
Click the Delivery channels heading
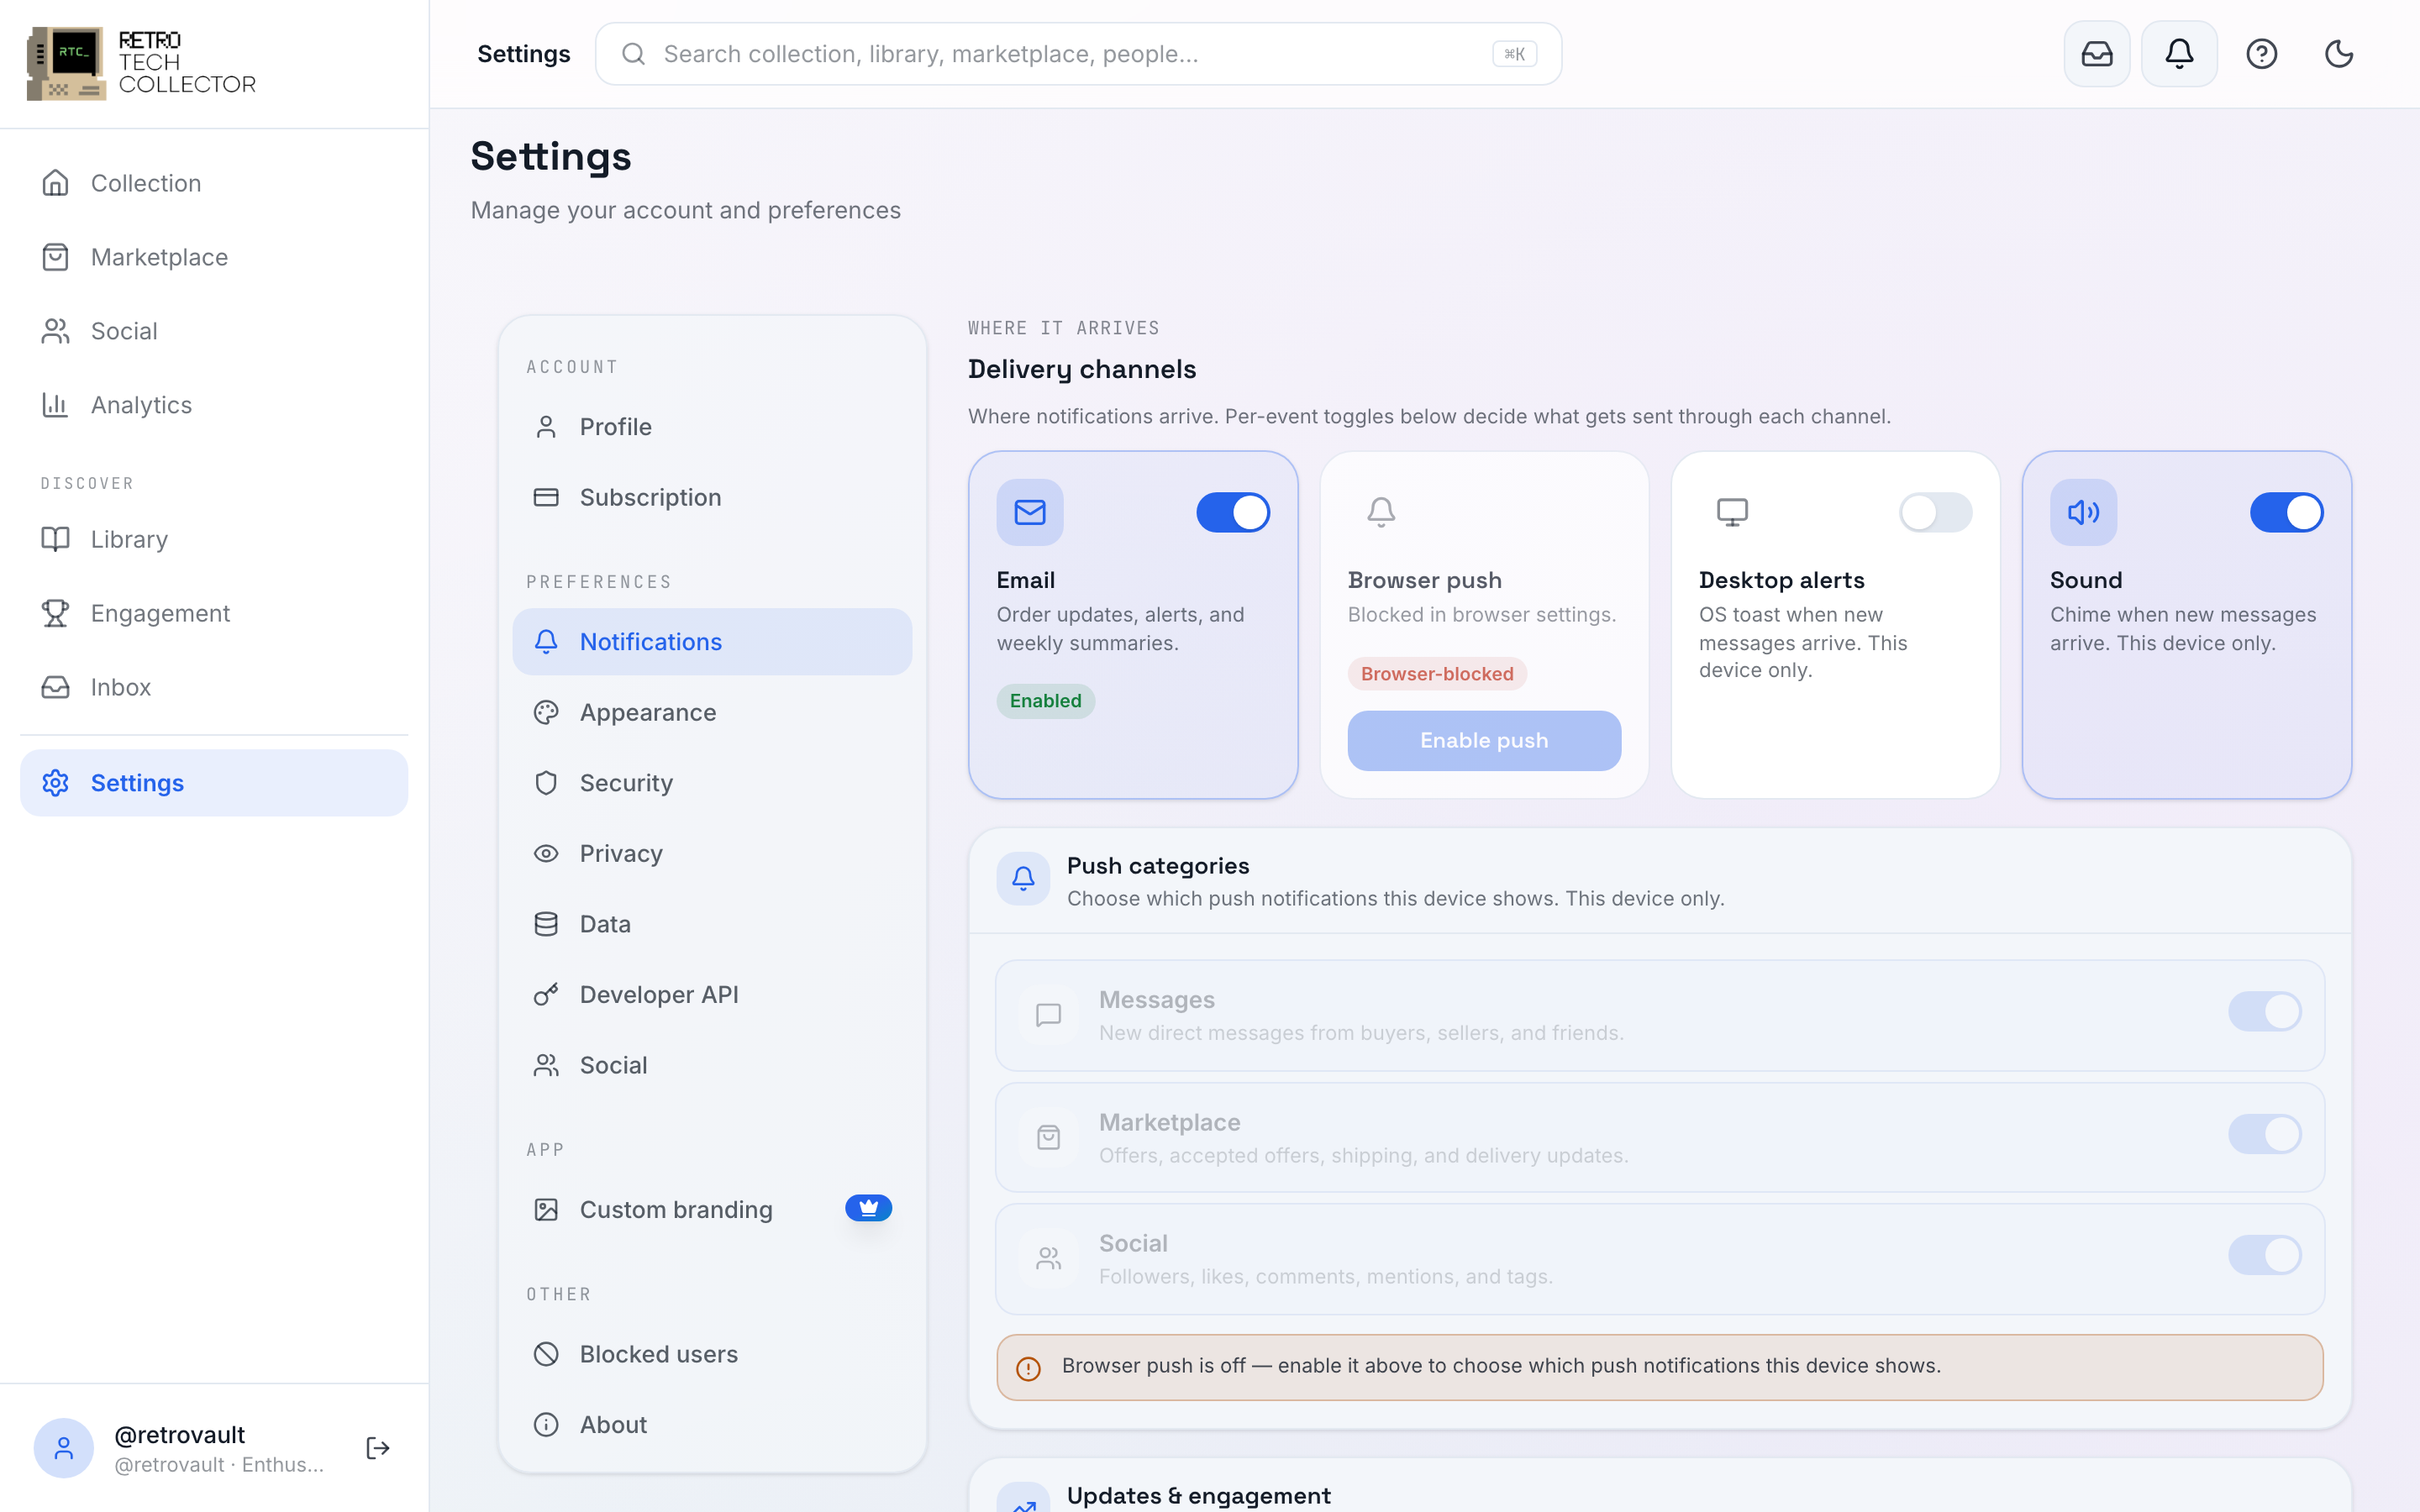(1081, 370)
